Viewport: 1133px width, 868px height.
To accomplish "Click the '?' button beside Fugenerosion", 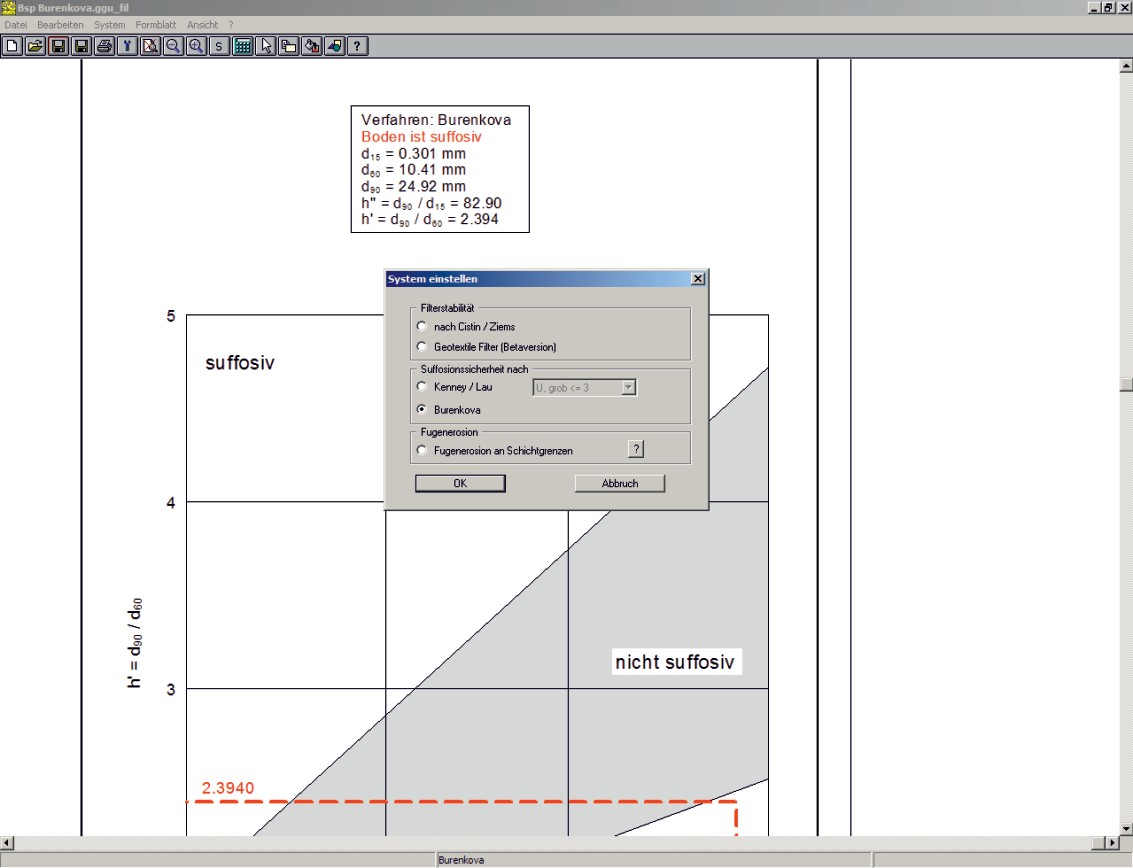I will coord(636,450).
